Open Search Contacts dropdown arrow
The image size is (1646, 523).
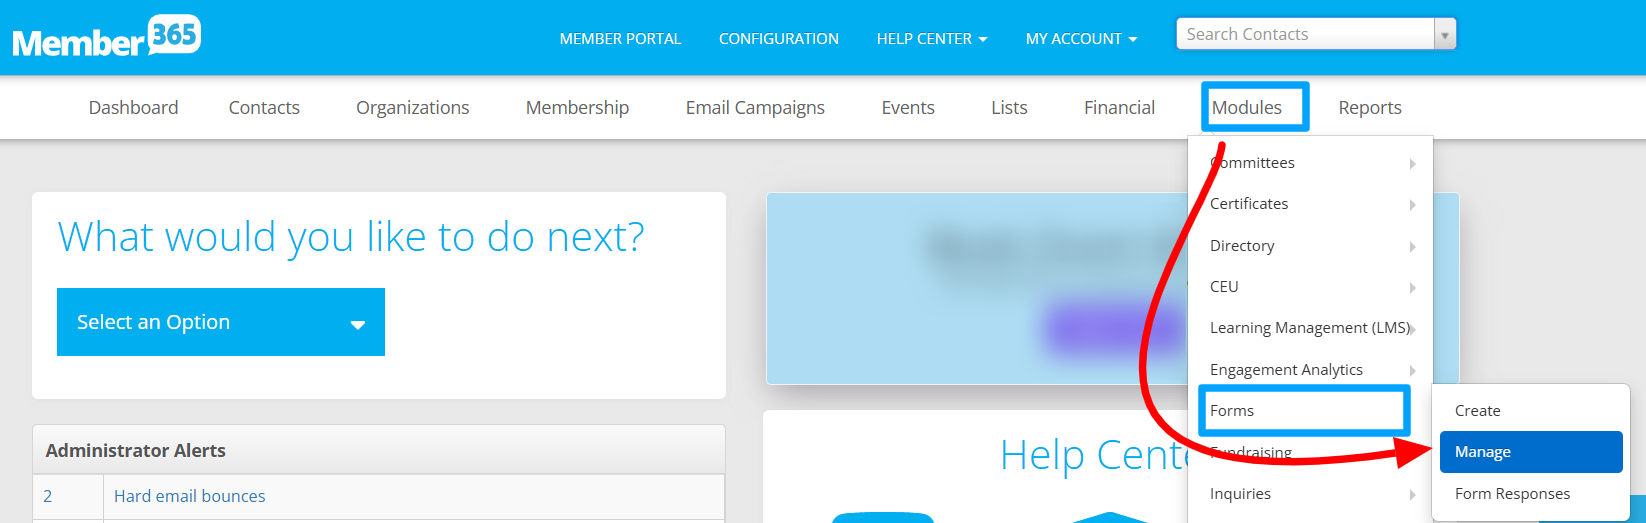[x=1444, y=35]
